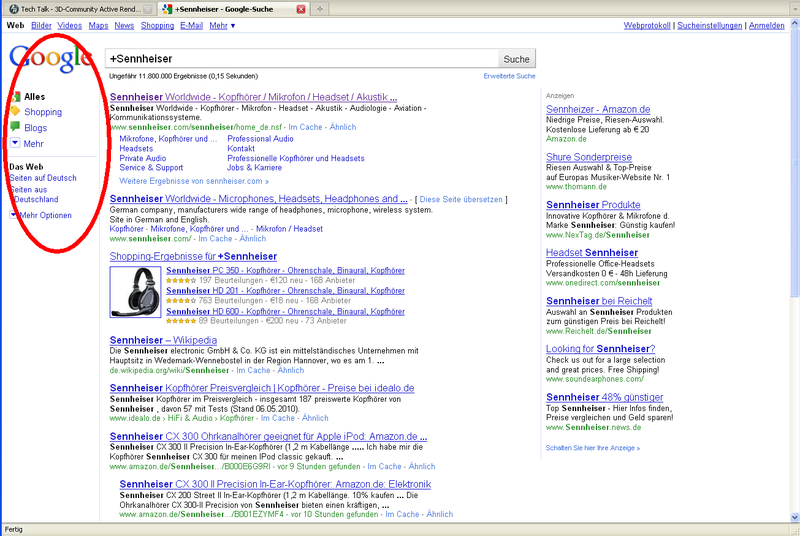Open Sennheiser – Wikipedia result
The height and width of the screenshot is (536, 800).
(163, 340)
